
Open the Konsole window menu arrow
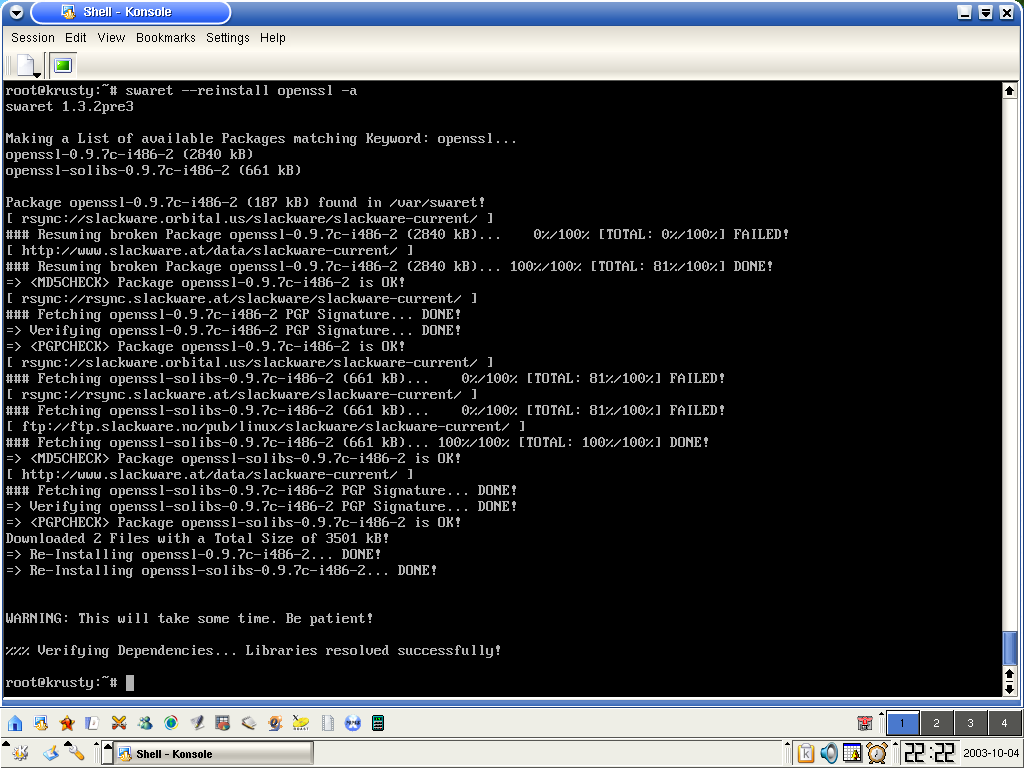pyautogui.click(x=16, y=12)
